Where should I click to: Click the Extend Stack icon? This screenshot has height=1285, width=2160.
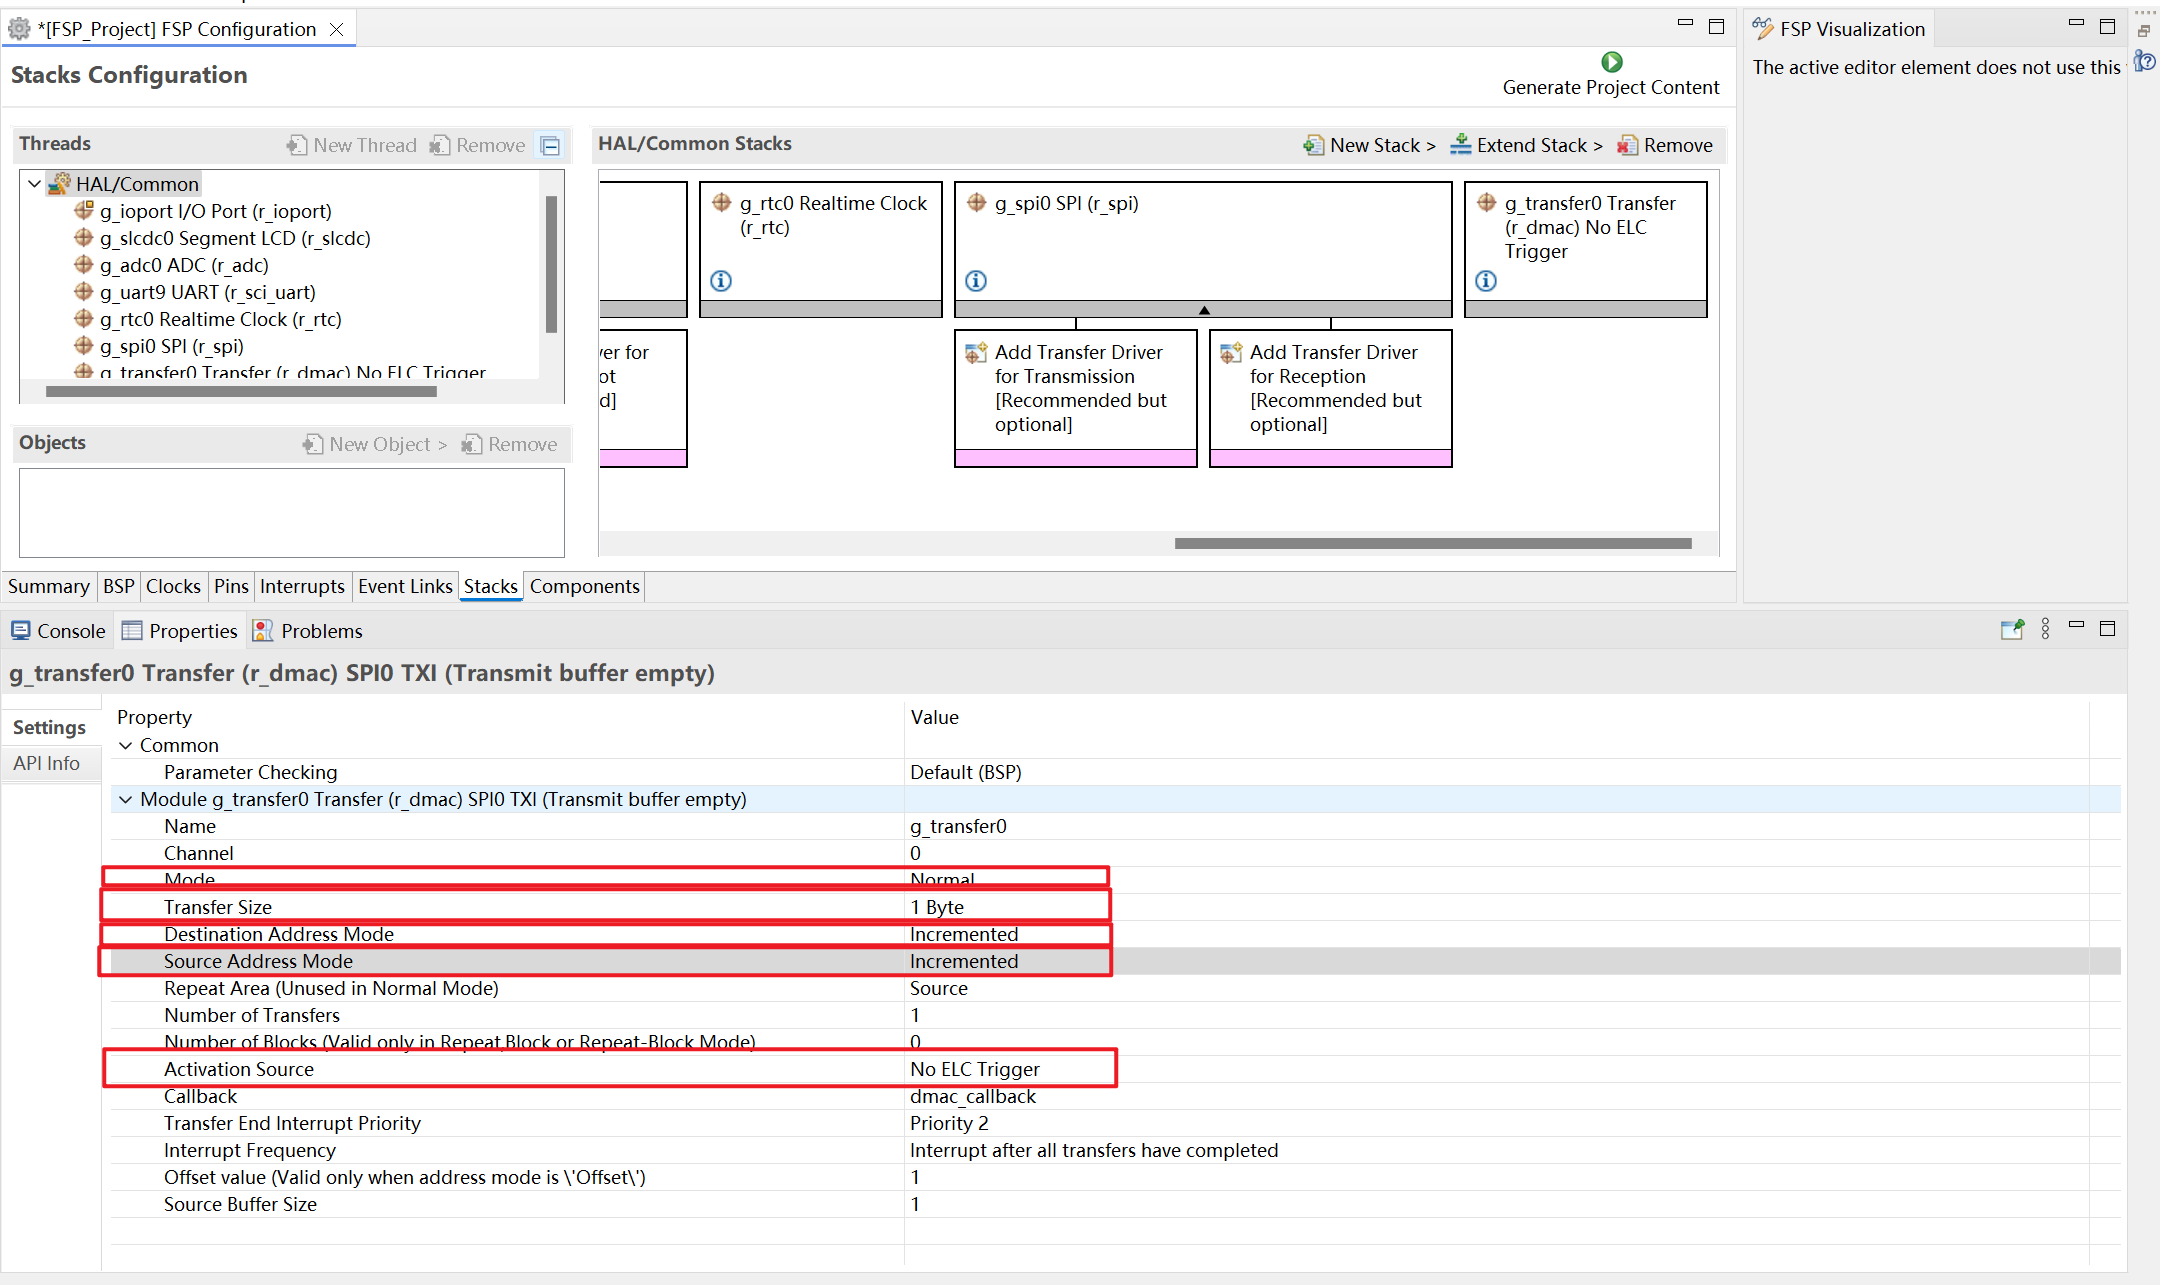tap(1461, 145)
